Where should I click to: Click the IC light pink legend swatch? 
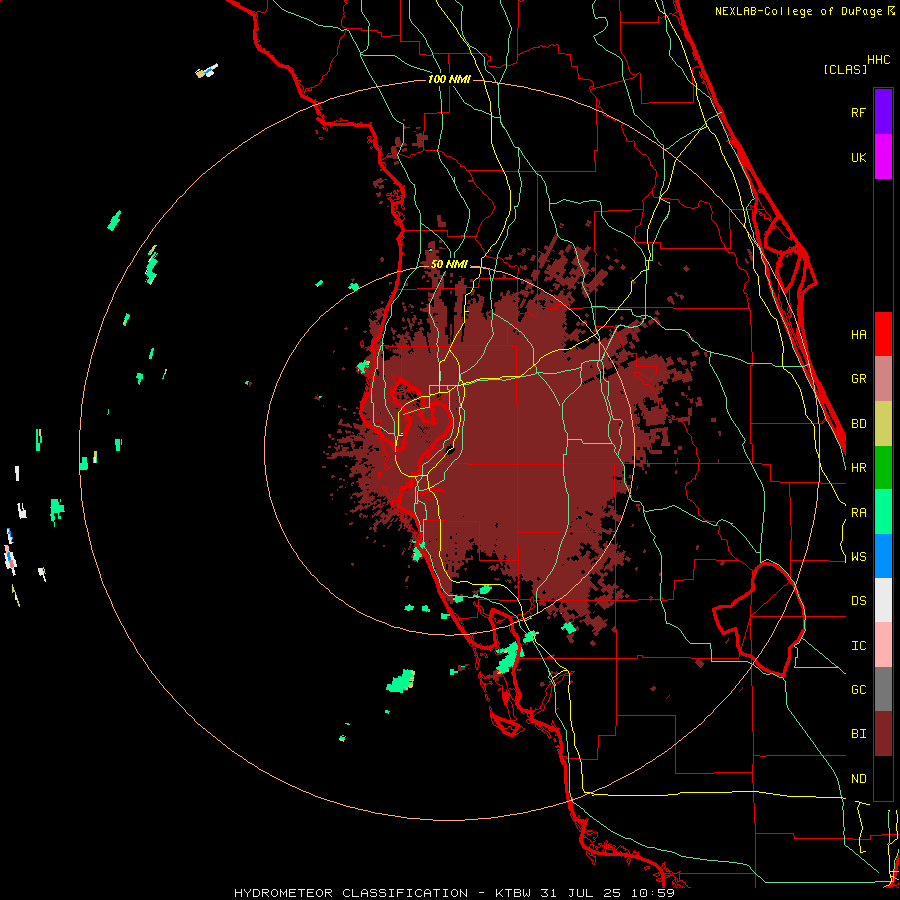point(883,645)
